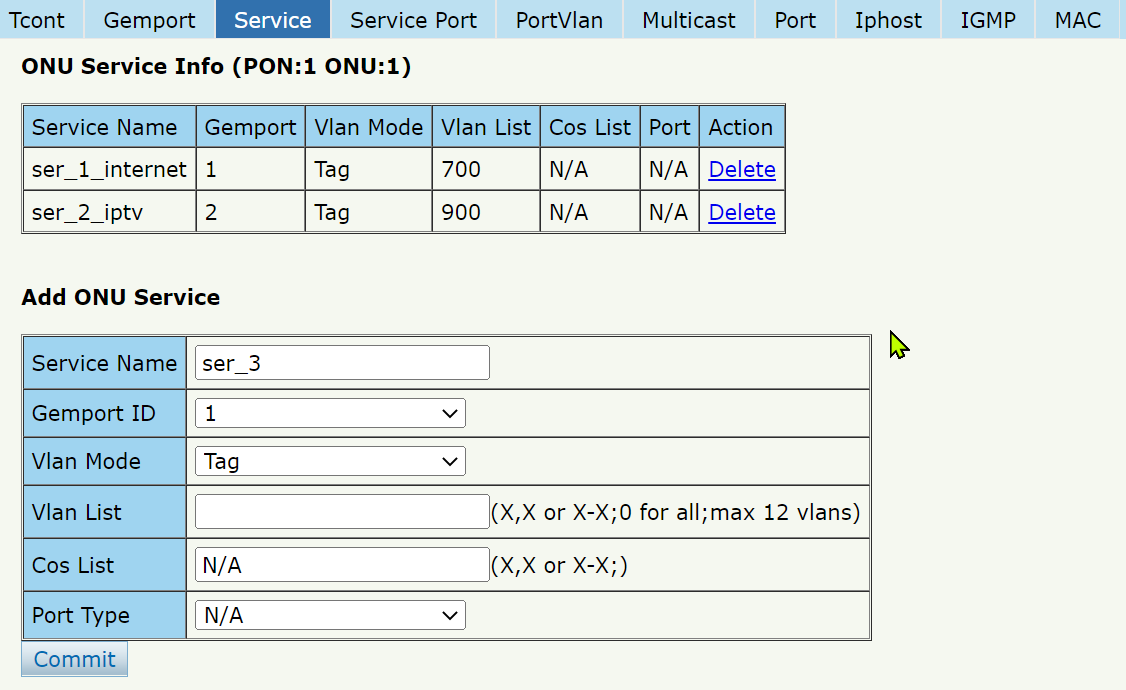Select the Service tab
The width and height of the screenshot is (1126, 690).
[272, 20]
